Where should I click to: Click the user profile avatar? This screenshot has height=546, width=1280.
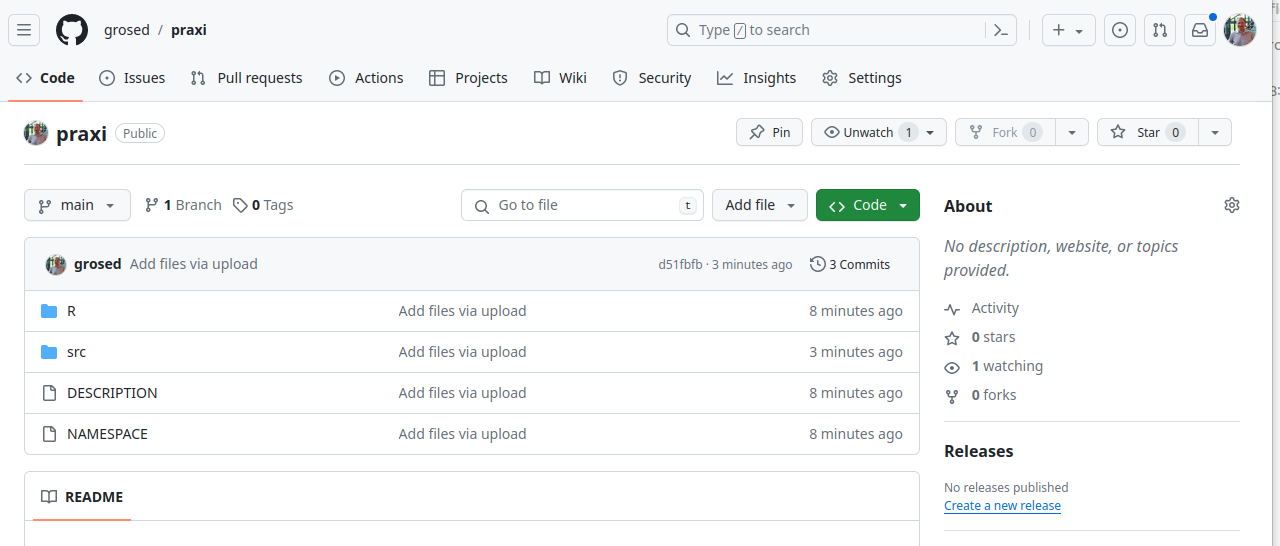coord(1240,30)
